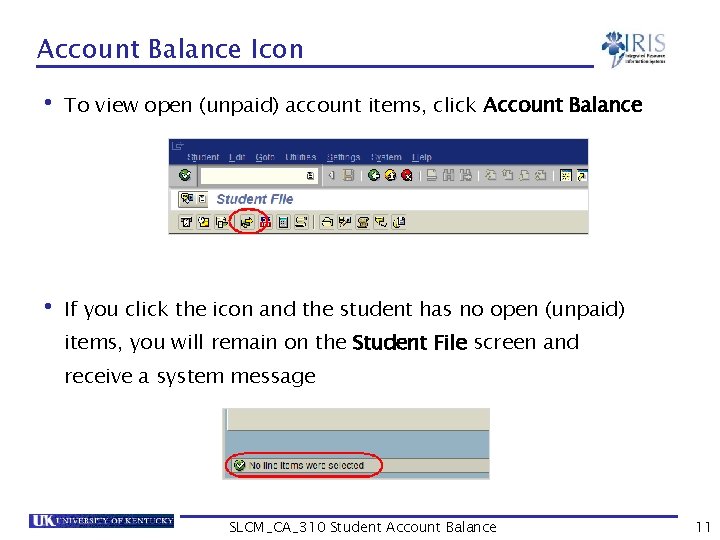This screenshot has height=540, width=720.
Task: Click the first icon in the Student File toolbar
Action: (x=186, y=222)
